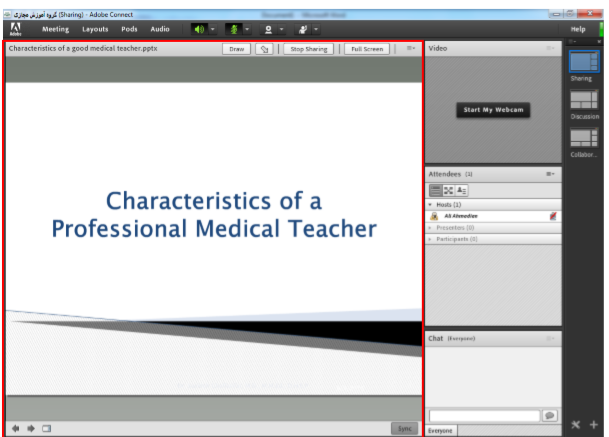The height and width of the screenshot is (437, 609).
Task: Click the pointer tool next to Draw
Action: 265,48
